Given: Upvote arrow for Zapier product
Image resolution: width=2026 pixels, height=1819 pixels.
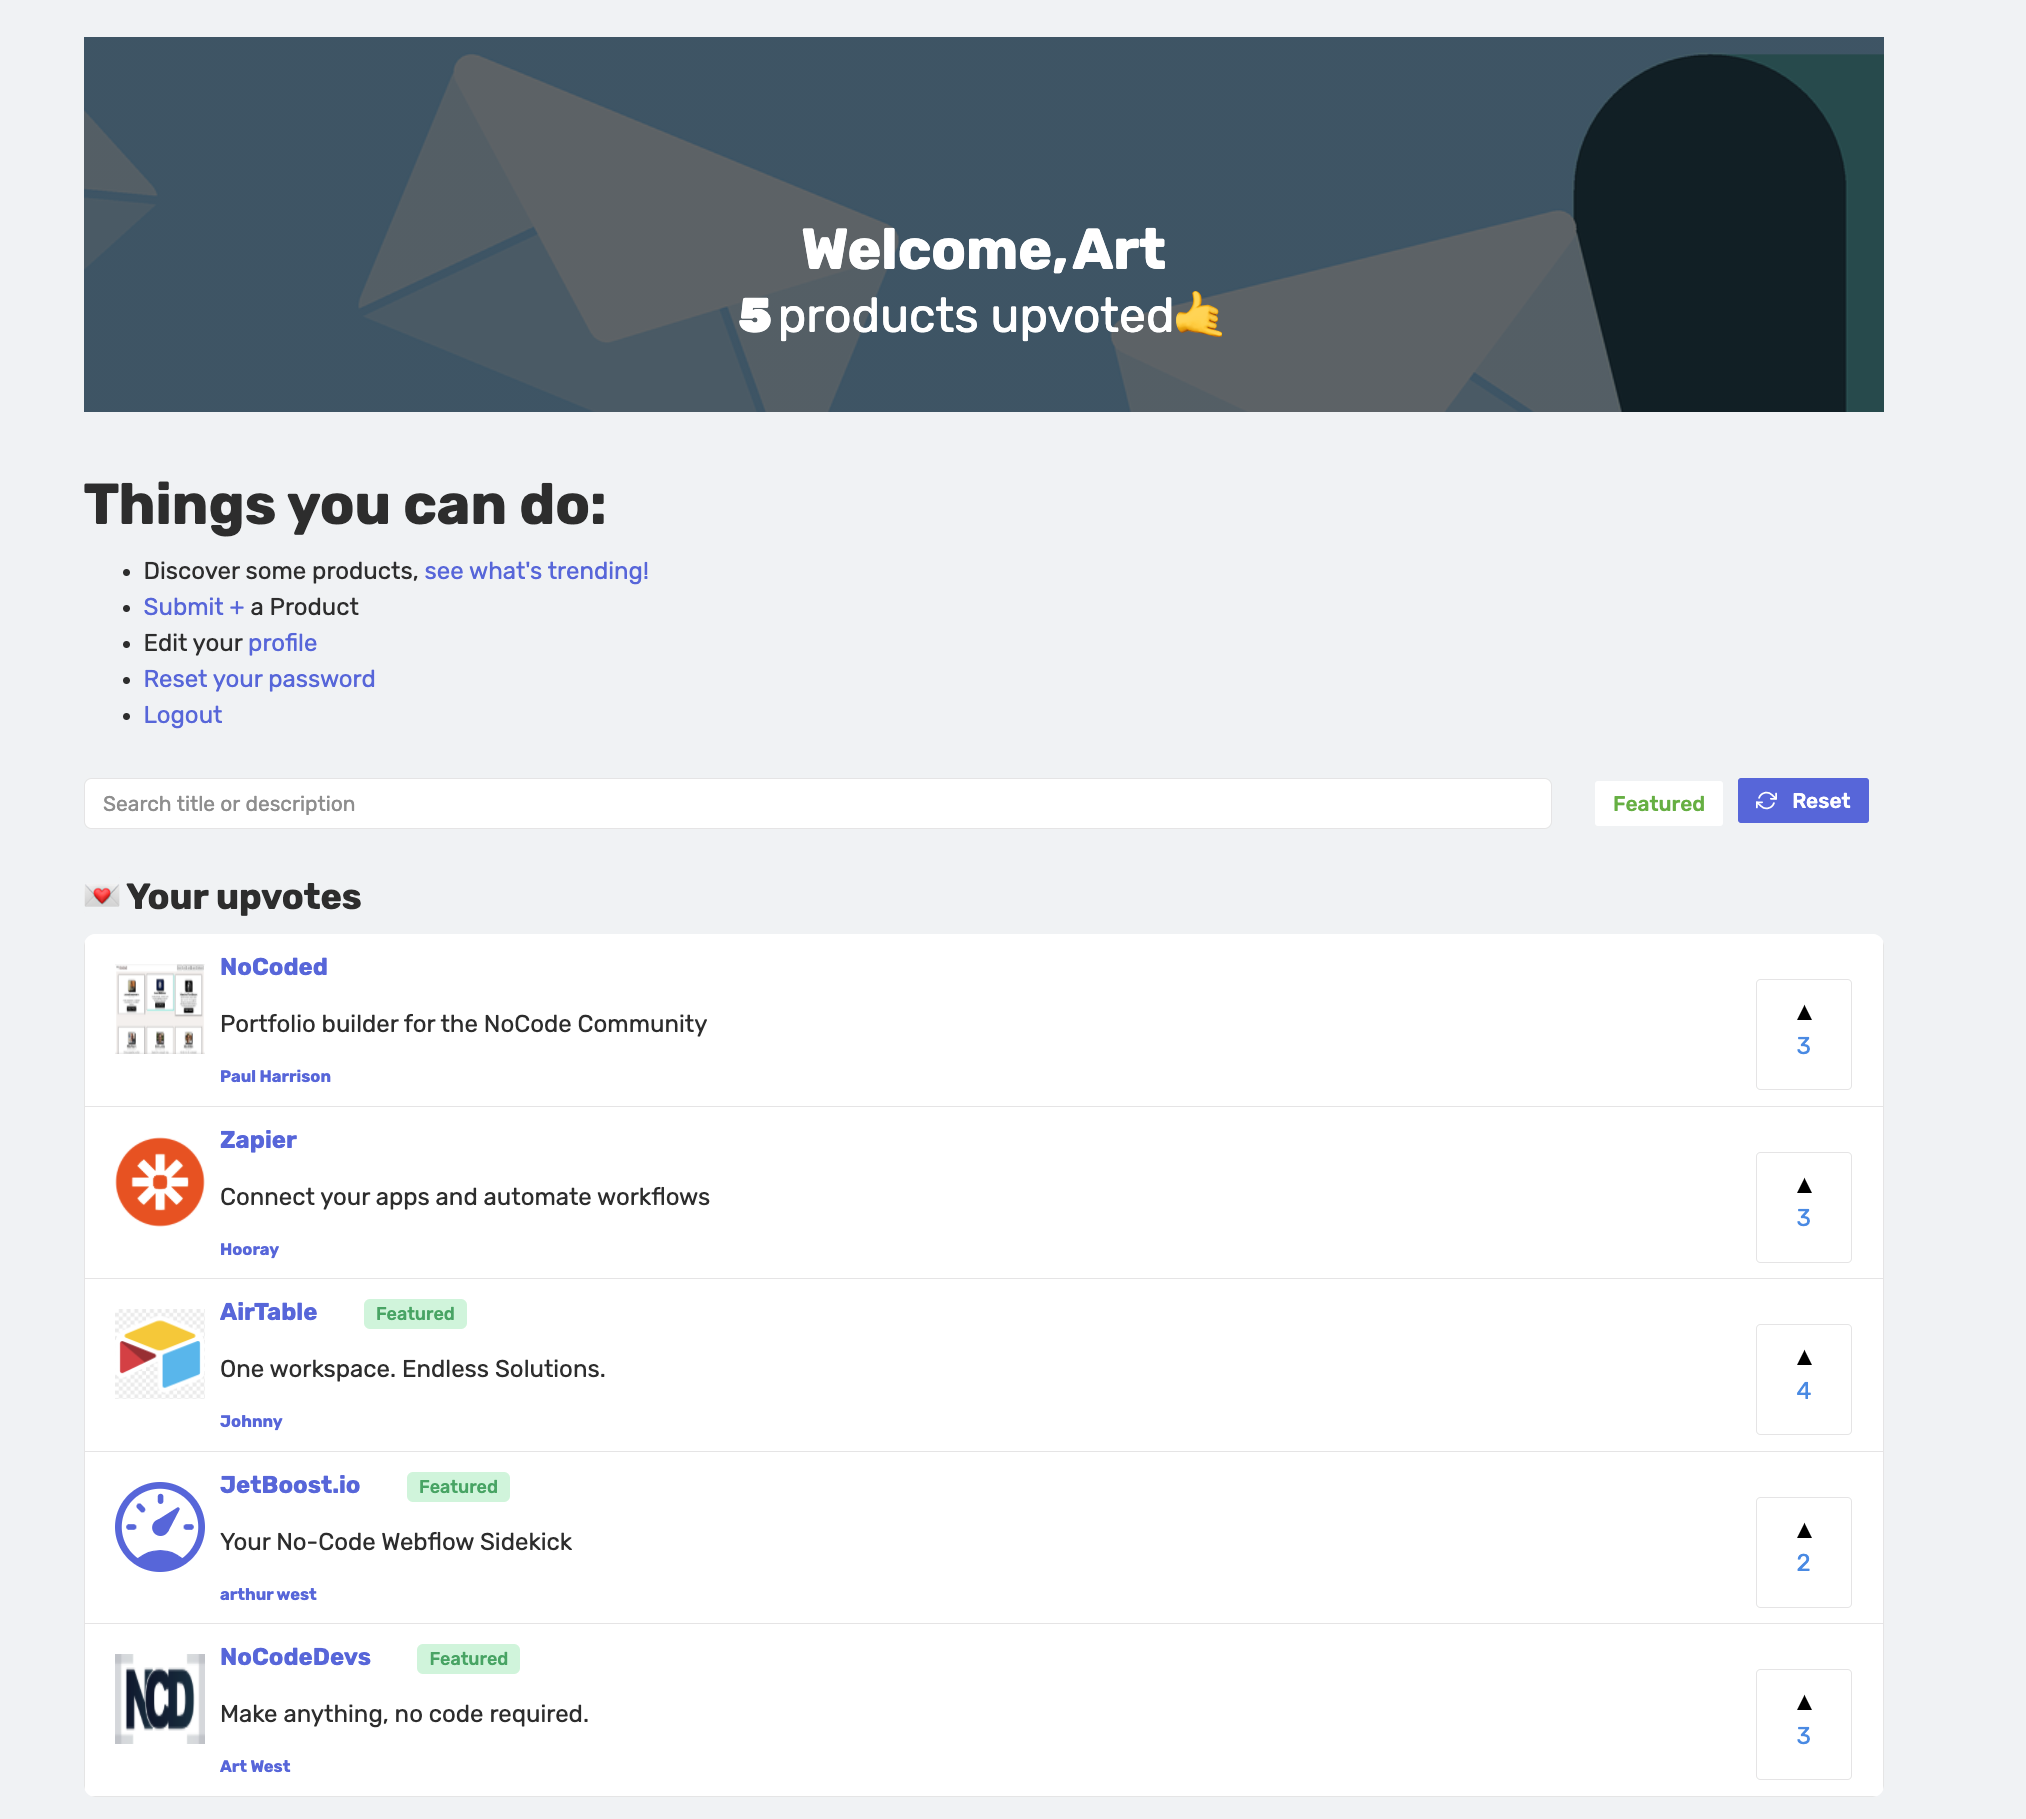Looking at the screenshot, I should click(1803, 1186).
